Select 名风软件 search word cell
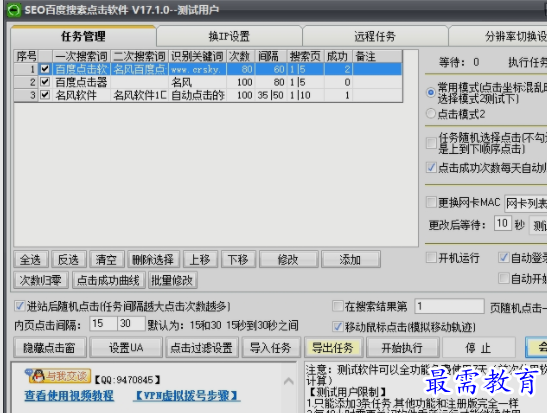 (82, 95)
